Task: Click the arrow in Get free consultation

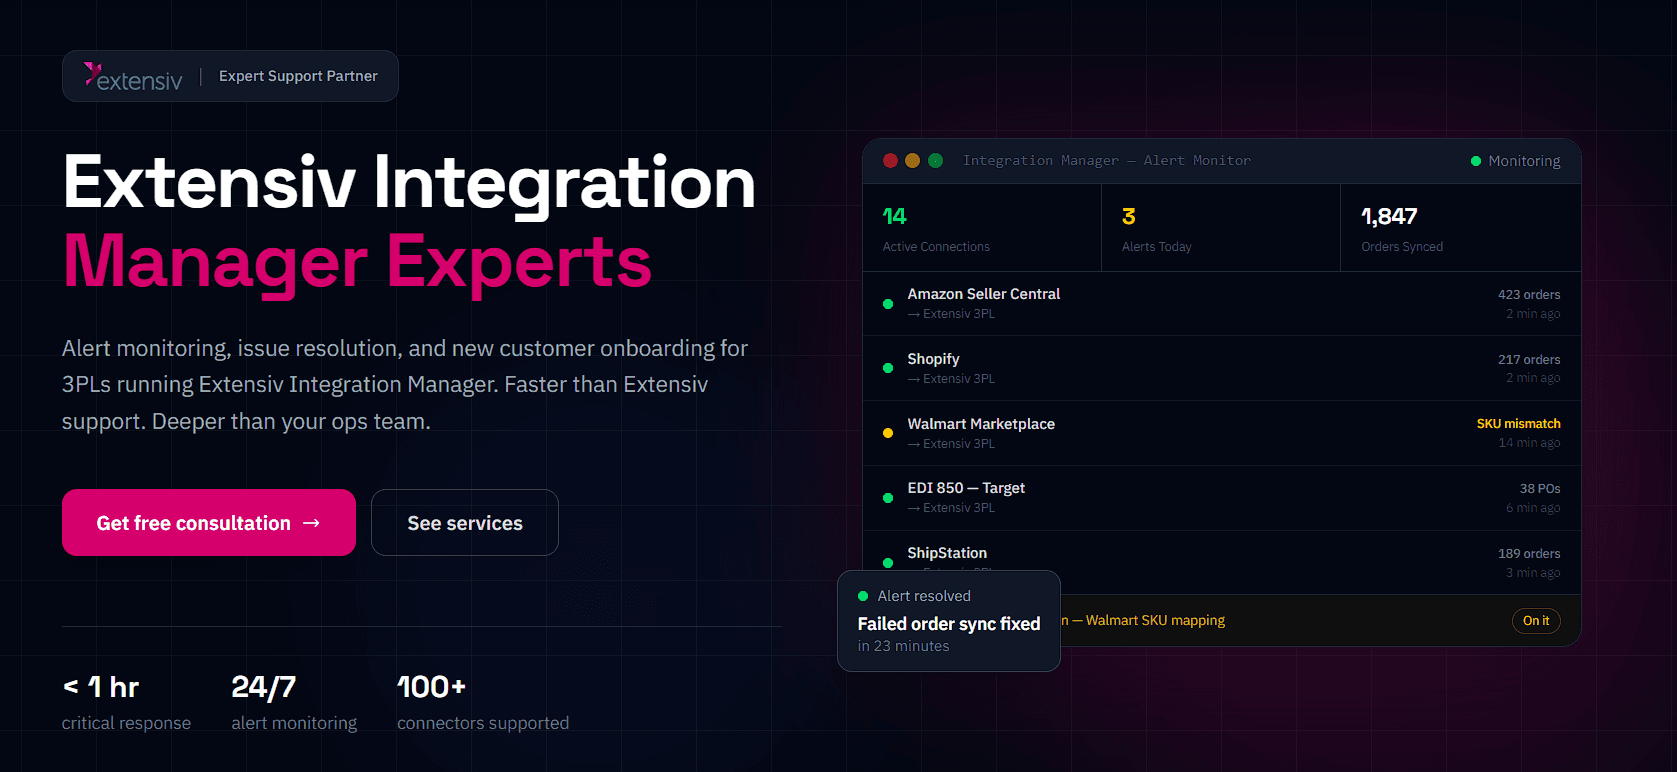Action: click(x=311, y=523)
